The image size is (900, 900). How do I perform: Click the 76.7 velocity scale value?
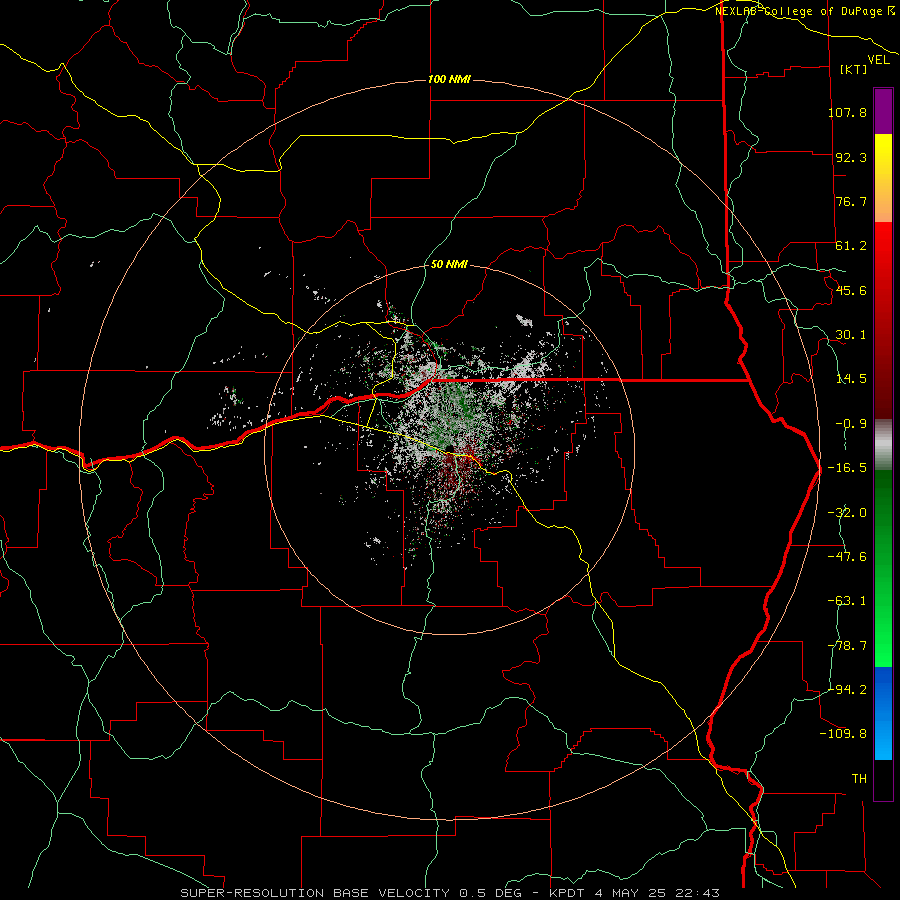851,201
